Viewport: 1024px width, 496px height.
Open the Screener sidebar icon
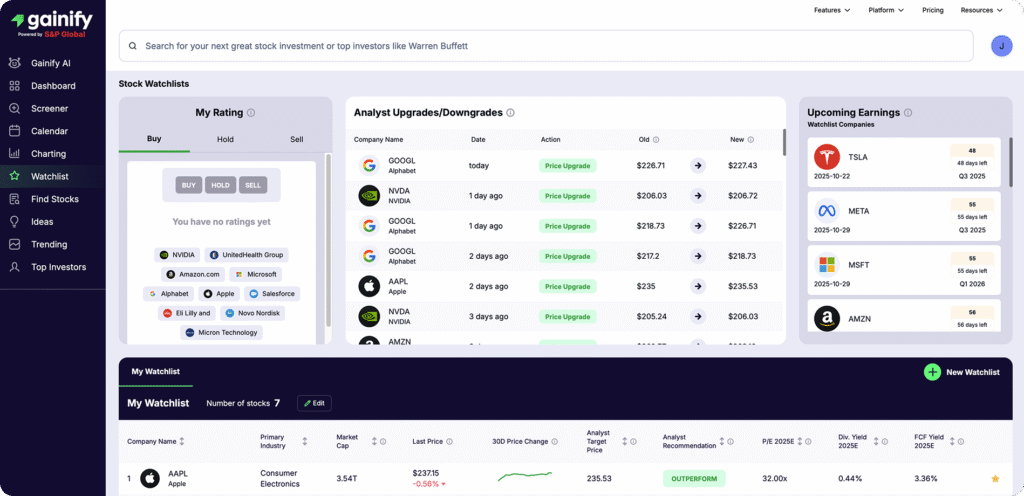point(14,108)
